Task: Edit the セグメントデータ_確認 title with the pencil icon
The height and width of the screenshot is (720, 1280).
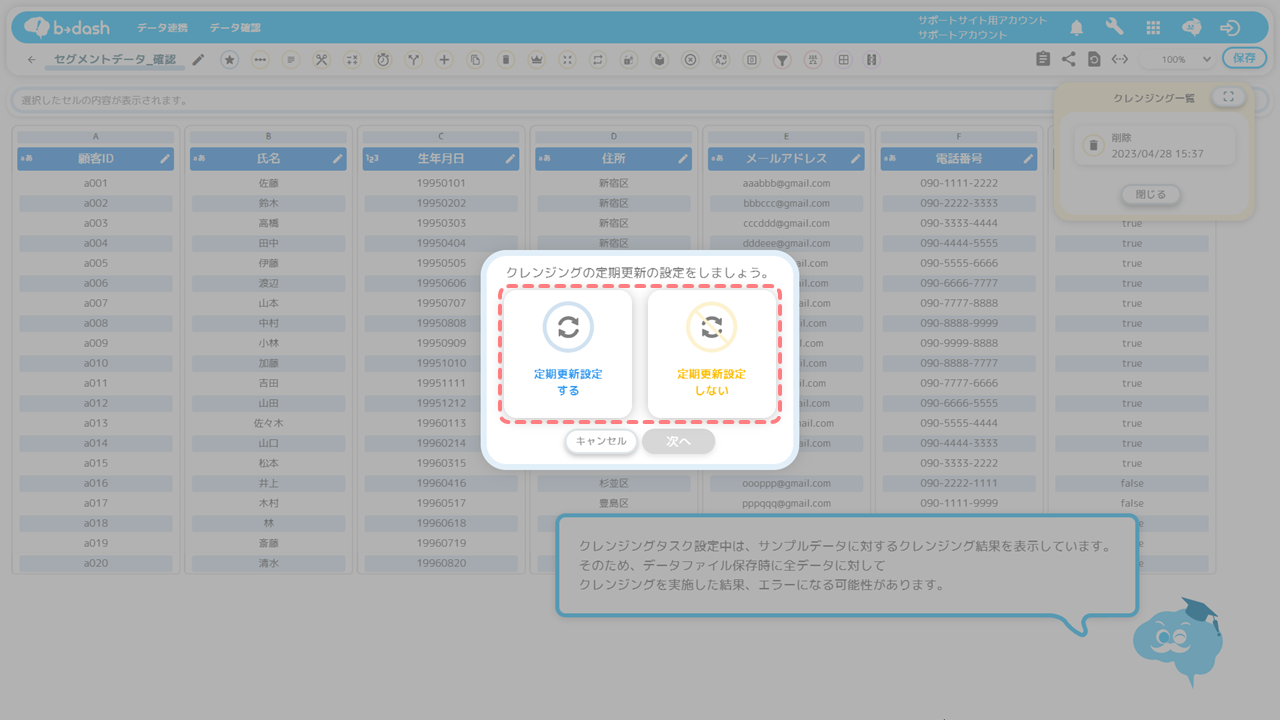Action: point(199,60)
